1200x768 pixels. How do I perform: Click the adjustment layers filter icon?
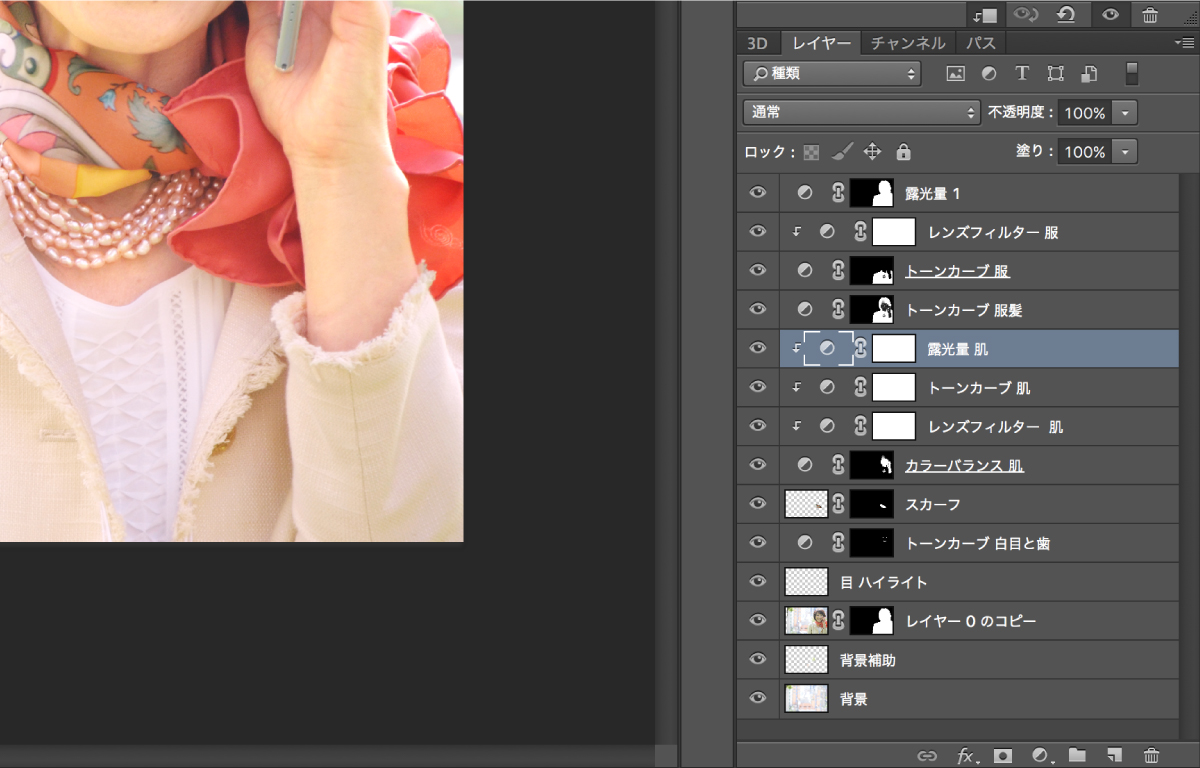coord(989,73)
